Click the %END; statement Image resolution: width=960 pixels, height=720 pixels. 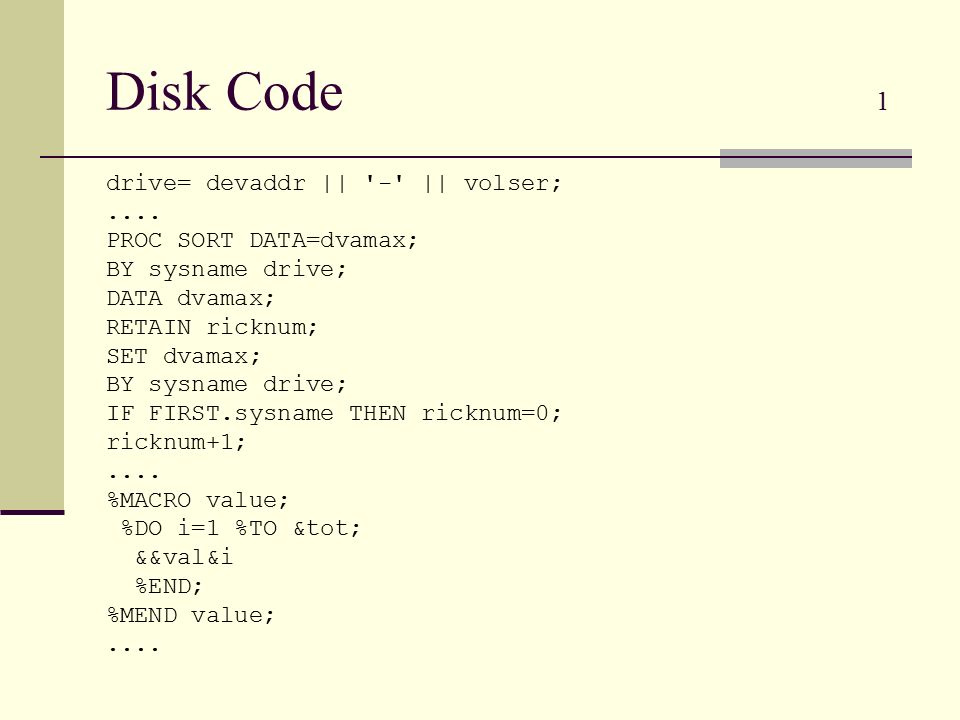point(168,586)
